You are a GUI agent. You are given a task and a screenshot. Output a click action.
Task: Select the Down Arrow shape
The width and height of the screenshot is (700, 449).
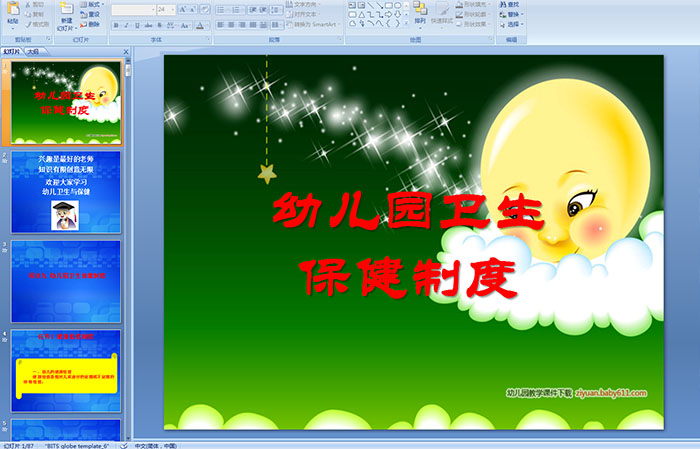click(x=397, y=15)
